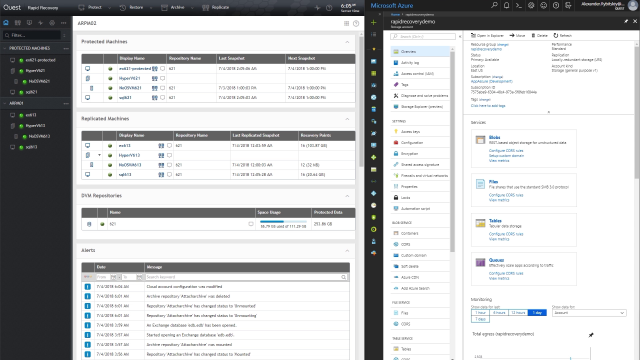Click the green plus Create a resource icon
The width and height of the screenshot is (640, 360).
click(x=373, y=22)
